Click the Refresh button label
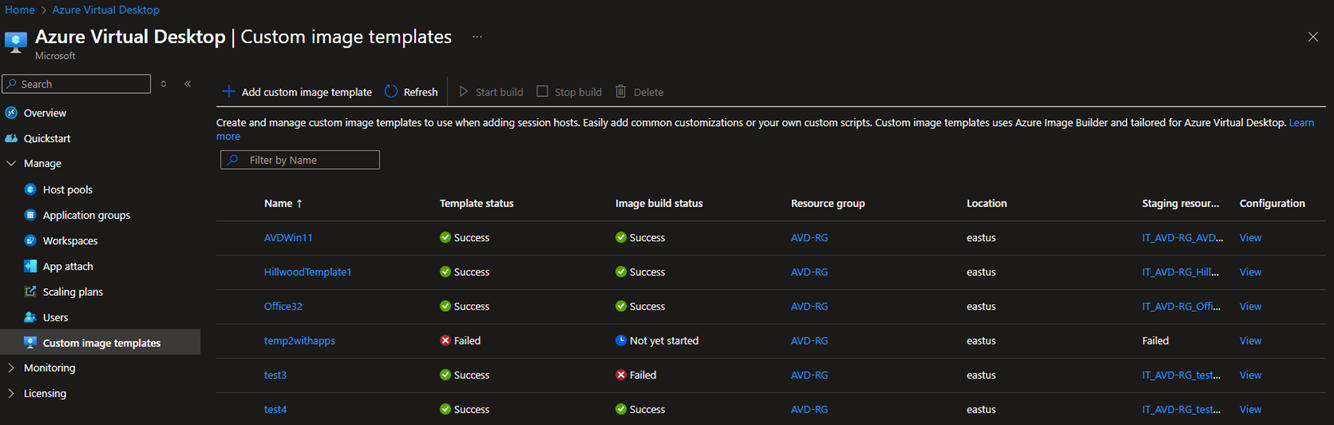Screen dimensions: 1334x425 pos(421,92)
